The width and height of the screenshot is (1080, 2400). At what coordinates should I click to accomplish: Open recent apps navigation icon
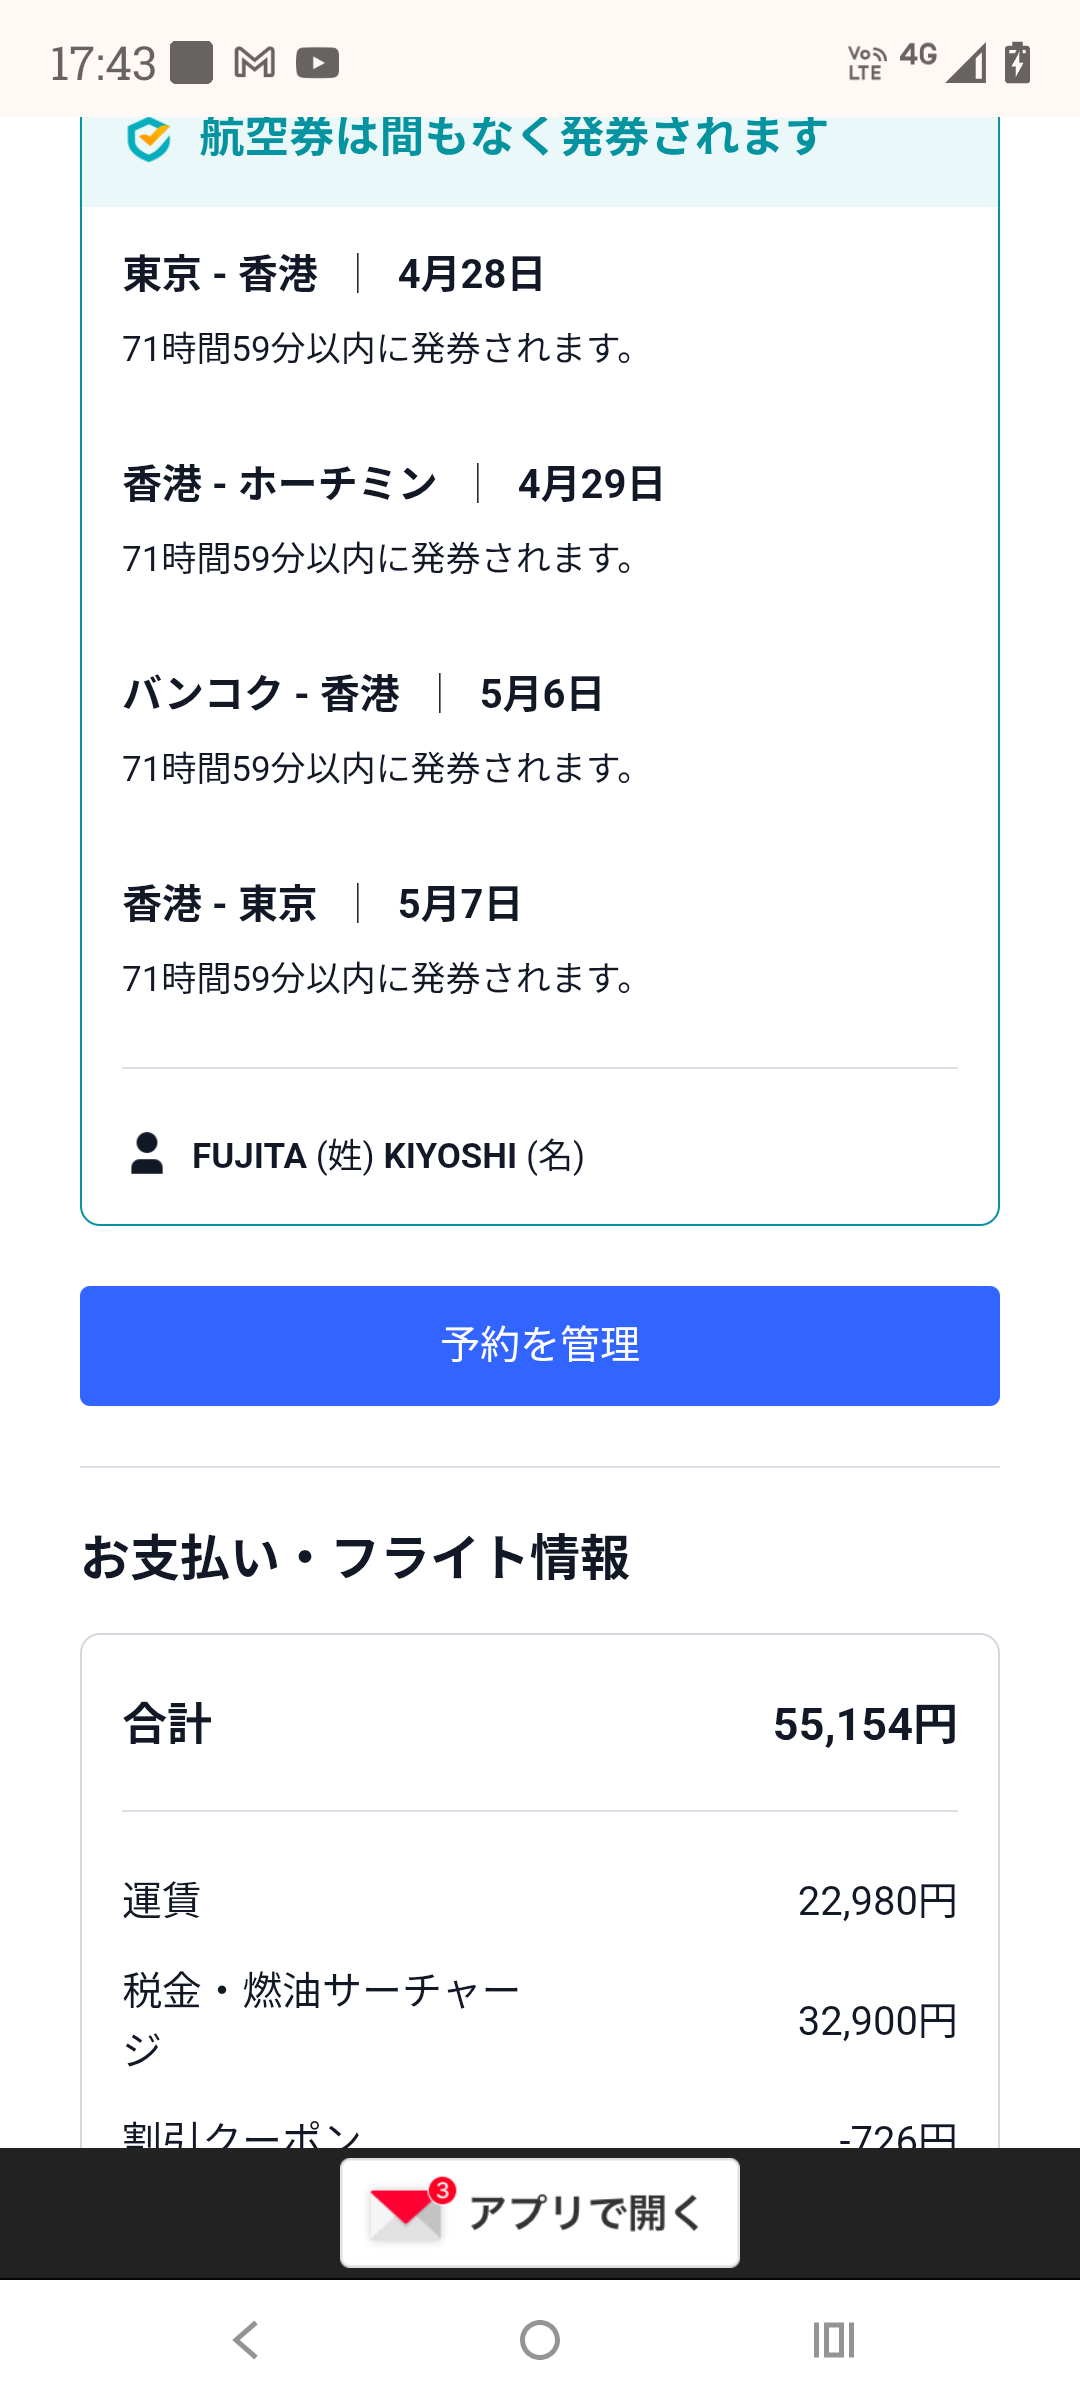pyautogui.click(x=833, y=2340)
